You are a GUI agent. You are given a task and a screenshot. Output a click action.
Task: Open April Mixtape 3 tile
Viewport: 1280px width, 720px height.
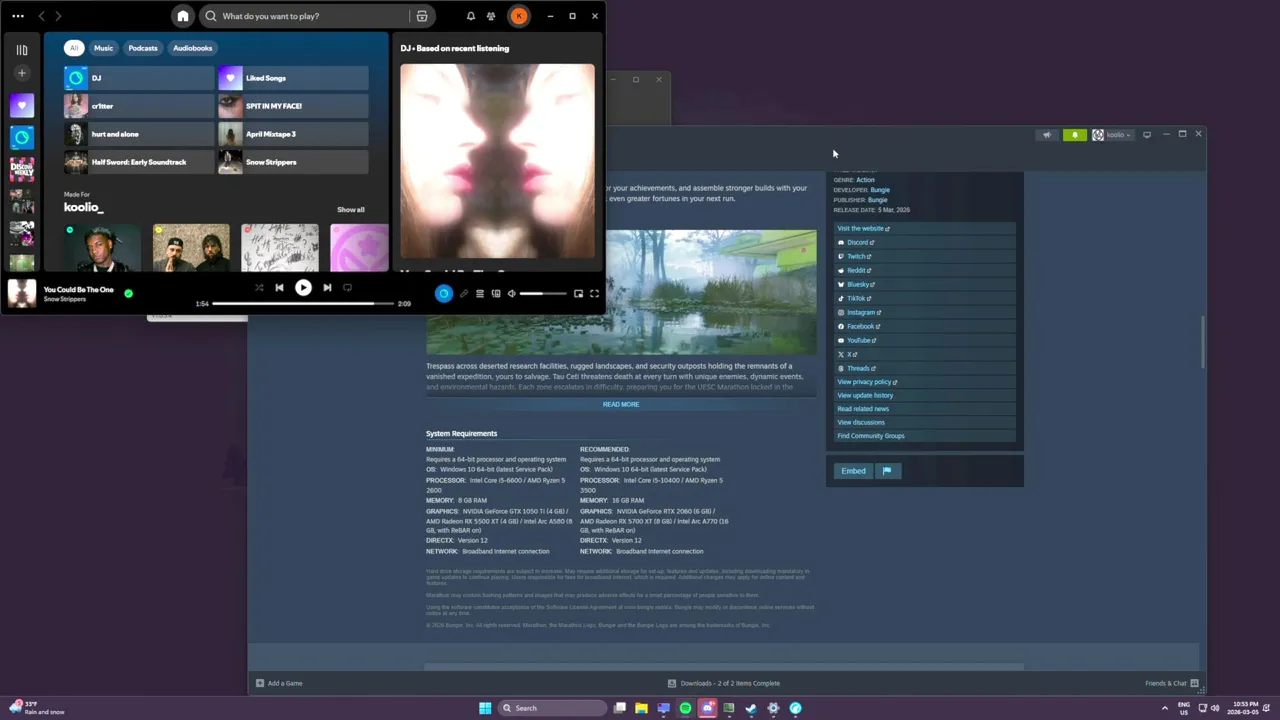coord(293,134)
